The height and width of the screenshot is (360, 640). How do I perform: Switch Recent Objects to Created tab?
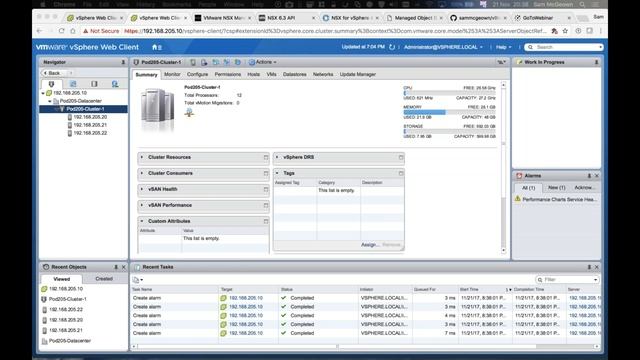104,279
